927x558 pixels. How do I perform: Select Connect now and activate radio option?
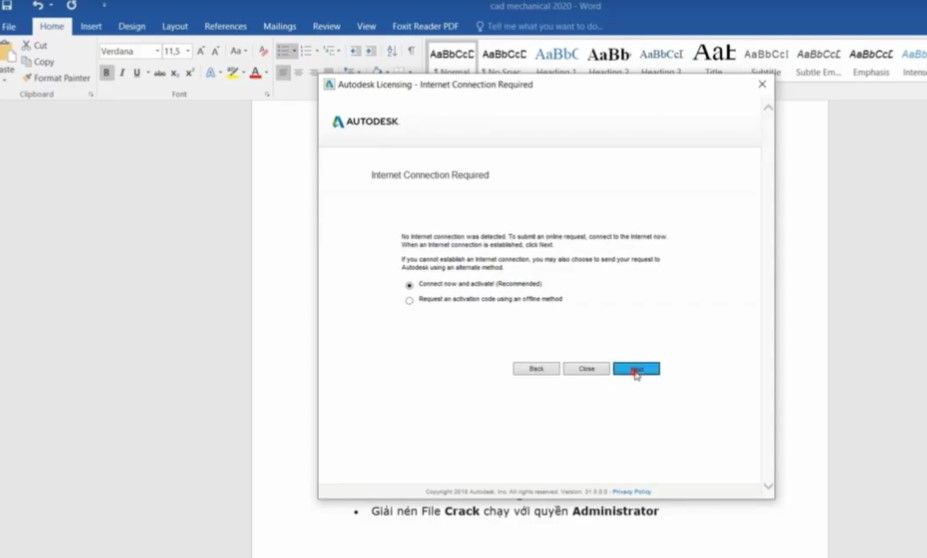409,285
